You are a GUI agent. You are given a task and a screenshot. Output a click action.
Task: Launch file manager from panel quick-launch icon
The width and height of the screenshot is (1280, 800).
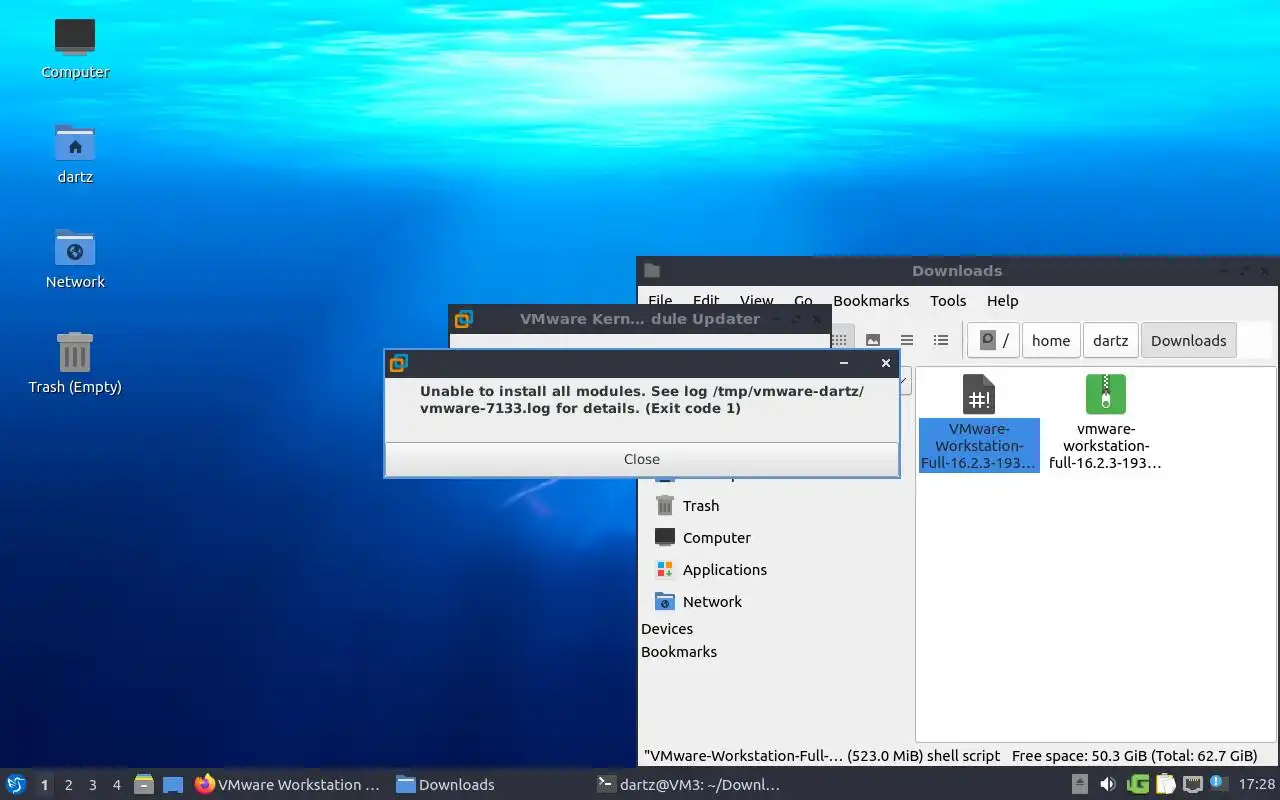(x=144, y=785)
